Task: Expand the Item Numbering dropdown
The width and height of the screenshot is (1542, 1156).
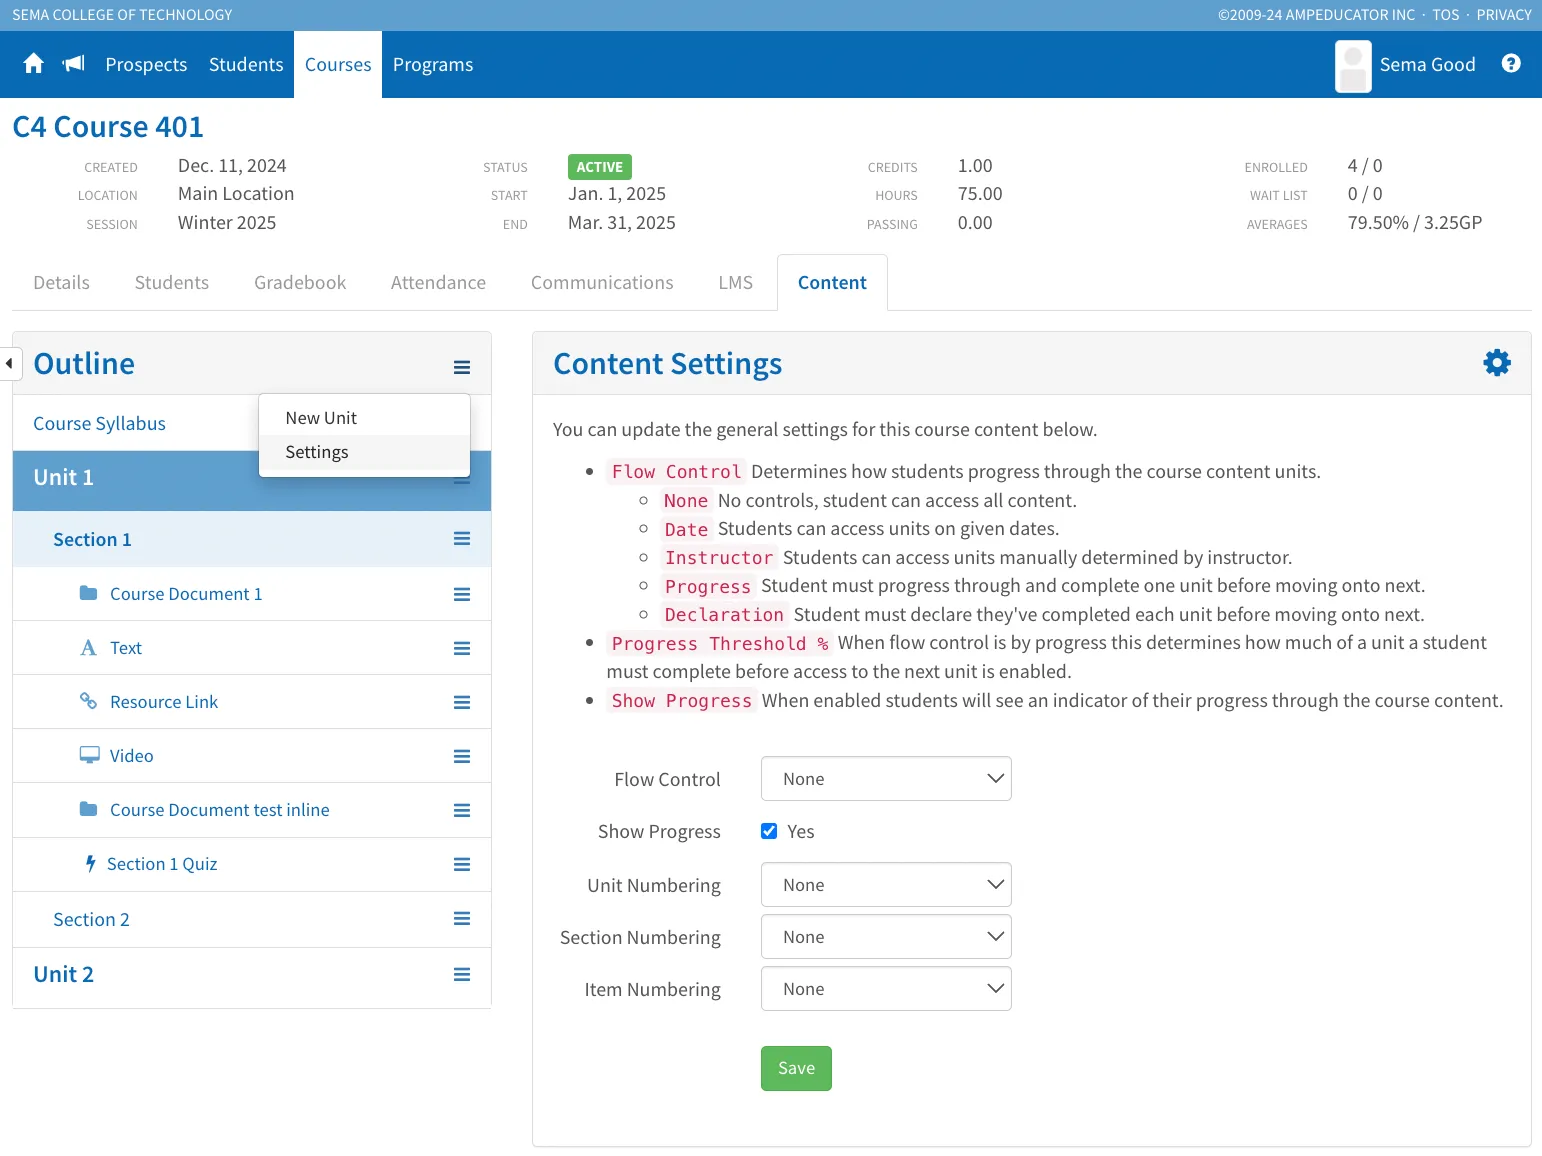Action: 886,989
